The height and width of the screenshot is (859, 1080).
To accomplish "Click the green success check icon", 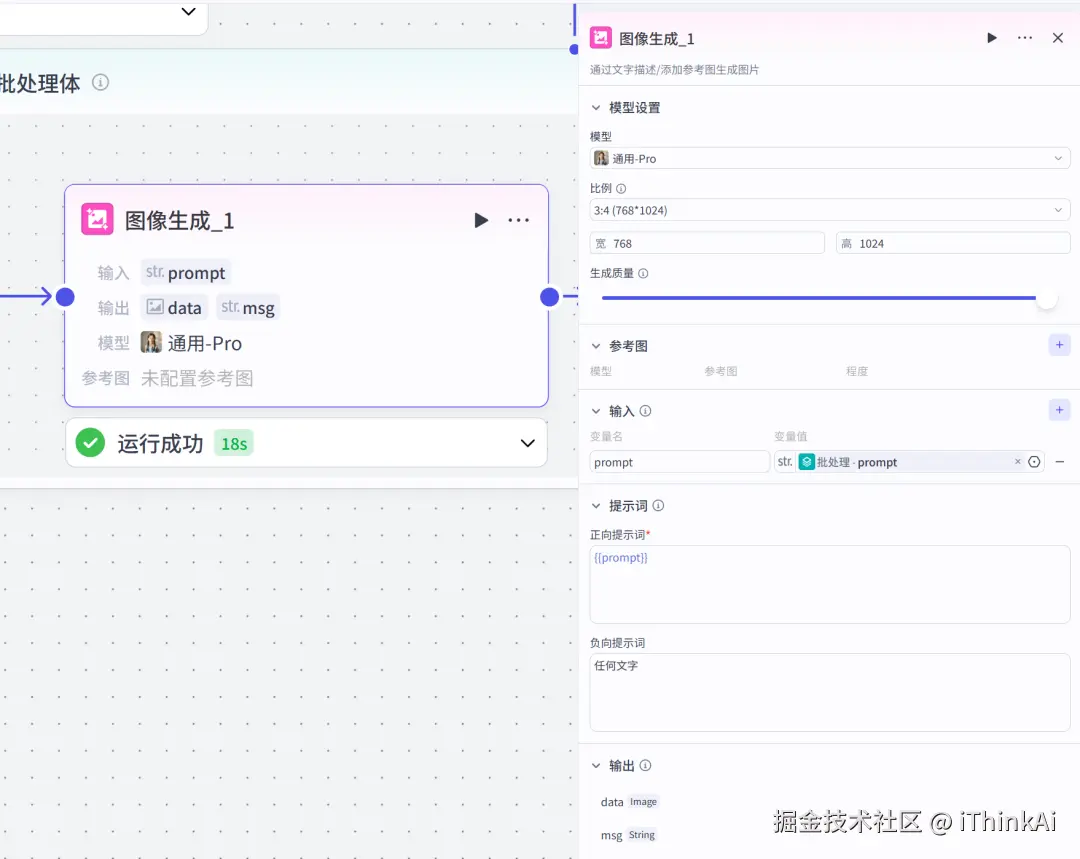I will tap(90, 443).
